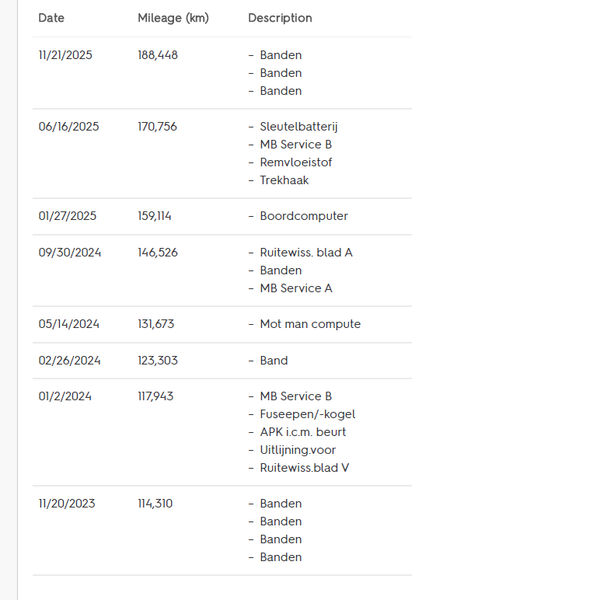
Task: Select the Ruitewiss. blad A item
Action: [306, 252]
